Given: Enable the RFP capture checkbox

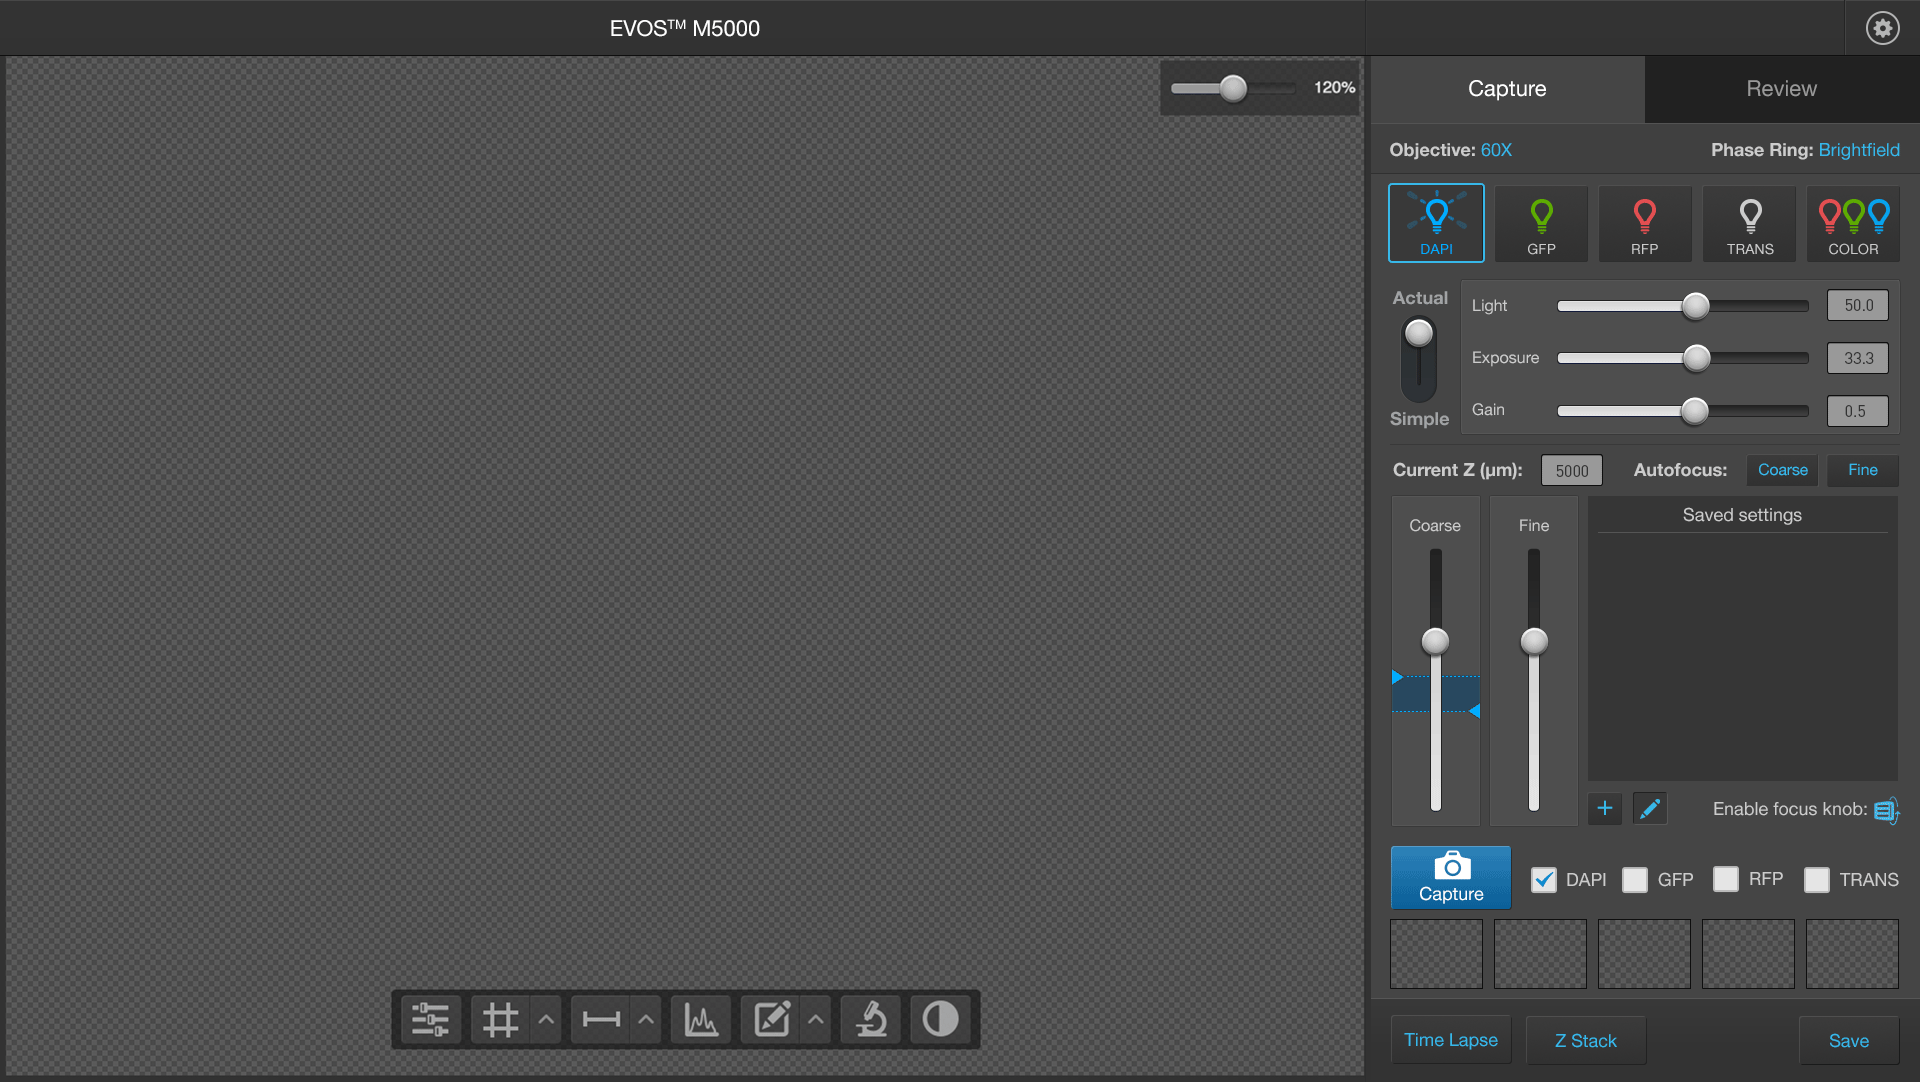Looking at the screenshot, I should click(1726, 880).
